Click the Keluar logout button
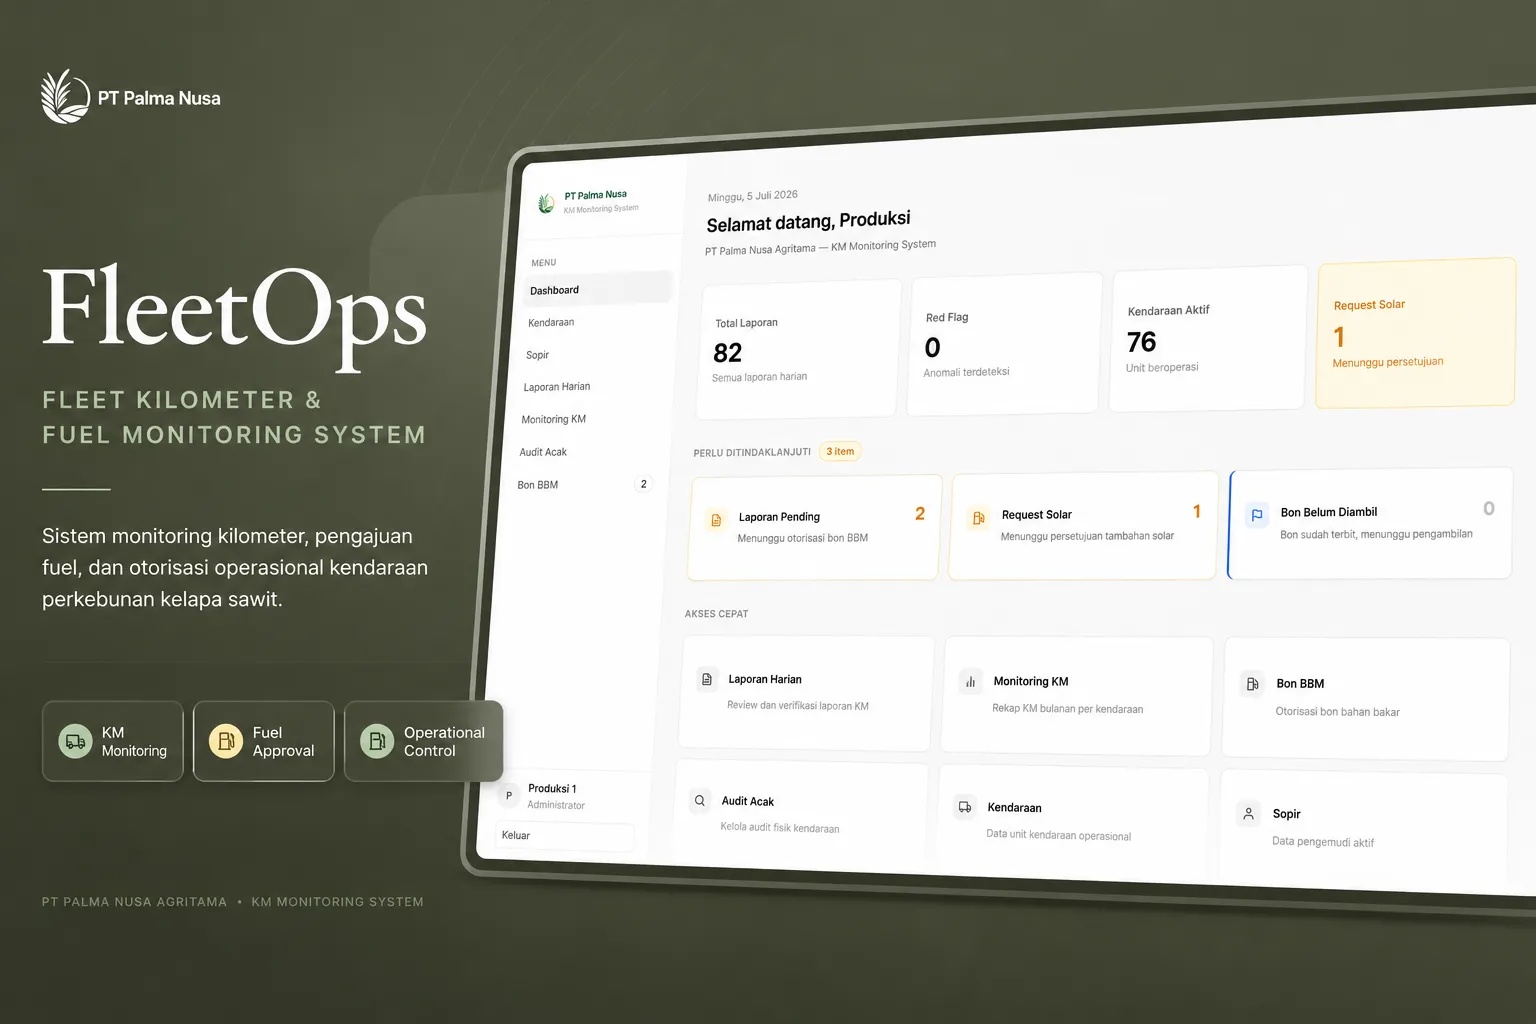The width and height of the screenshot is (1536, 1024). click(x=565, y=836)
